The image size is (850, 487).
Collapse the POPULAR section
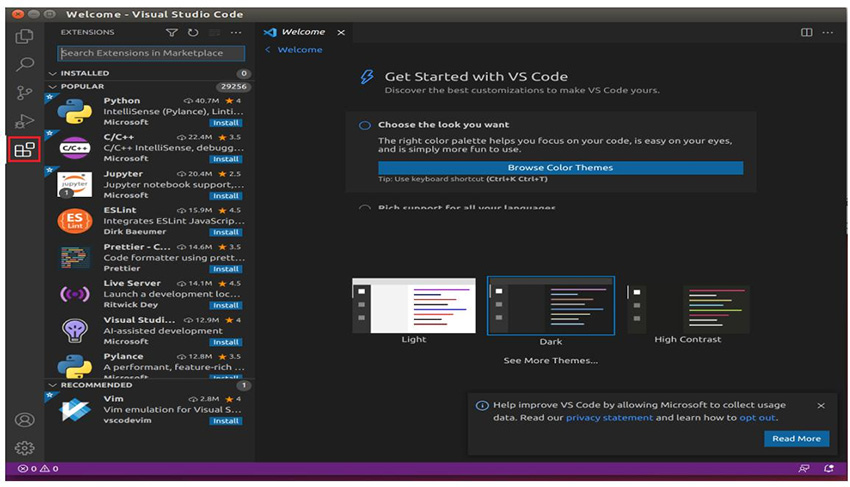[53, 86]
